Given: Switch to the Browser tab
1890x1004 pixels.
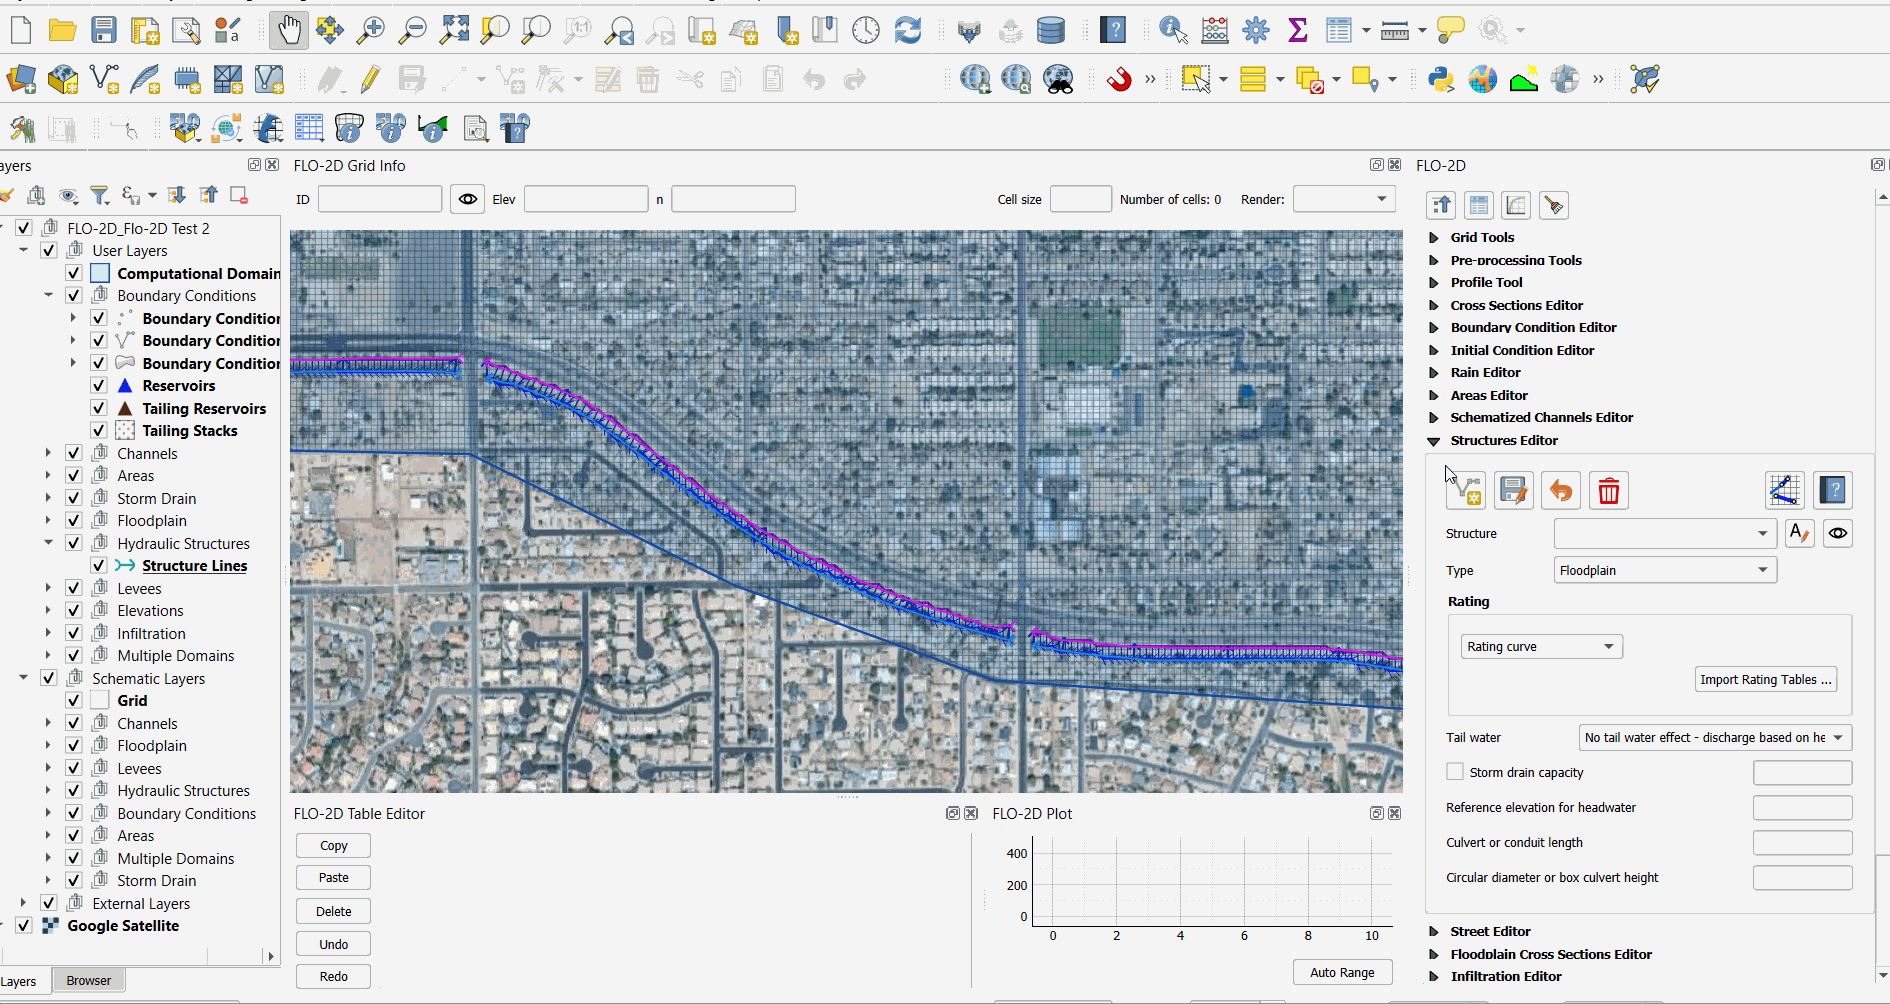Looking at the screenshot, I should pyautogui.click(x=88, y=981).
